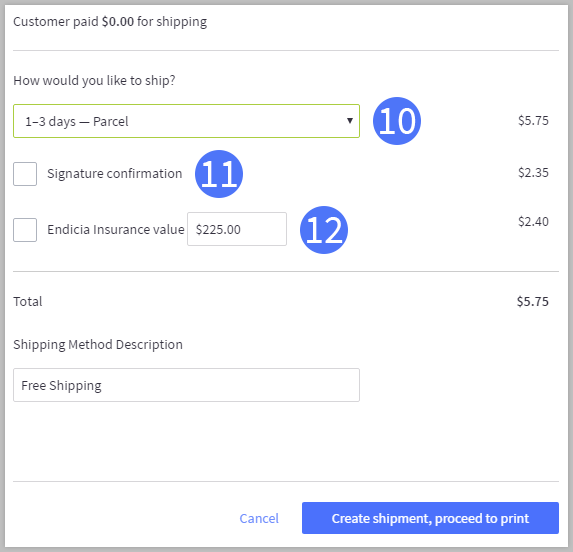Screen dimensions: 573x552
Task: Click the How would you like to ship heading
Action: (94, 80)
